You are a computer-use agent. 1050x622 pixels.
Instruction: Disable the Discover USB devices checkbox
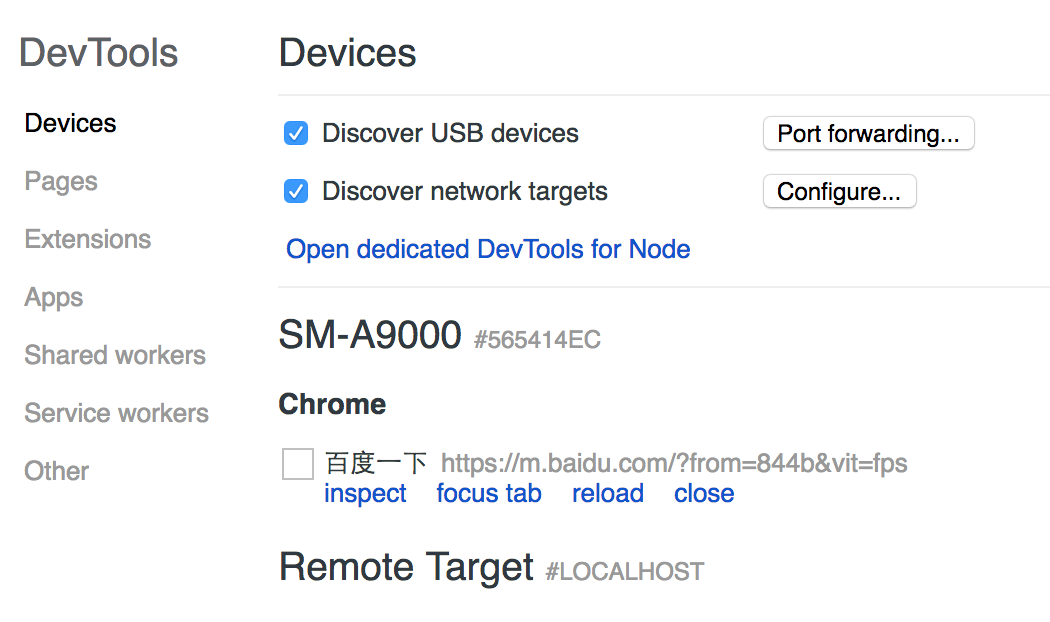pos(296,133)
